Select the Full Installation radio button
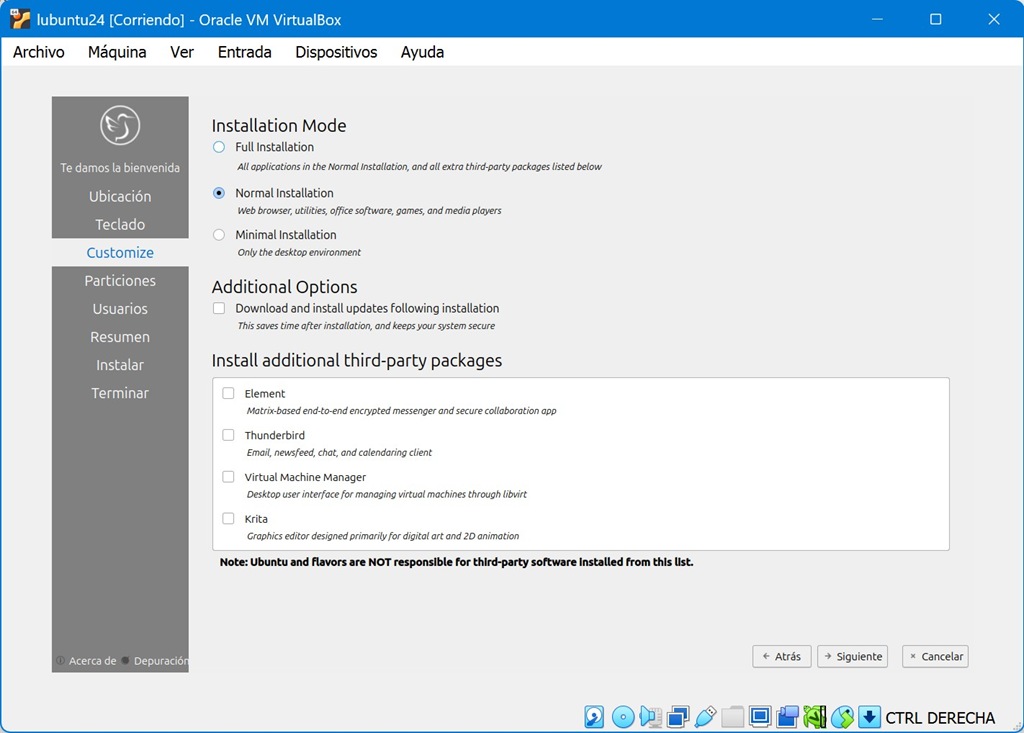 pos(219,147)
